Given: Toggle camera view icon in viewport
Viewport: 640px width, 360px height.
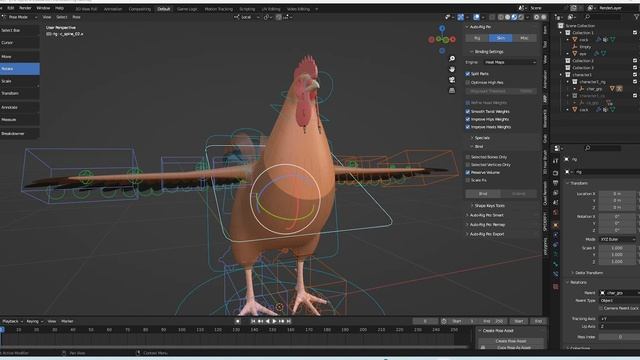Looking at the screenshot, I should pyautogui.click(x=452, y=80).
